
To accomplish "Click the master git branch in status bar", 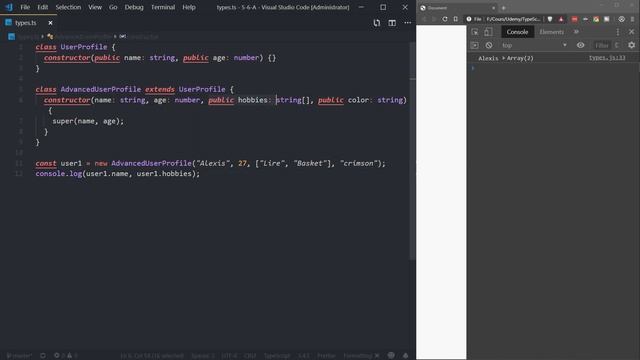I will 19,356.
